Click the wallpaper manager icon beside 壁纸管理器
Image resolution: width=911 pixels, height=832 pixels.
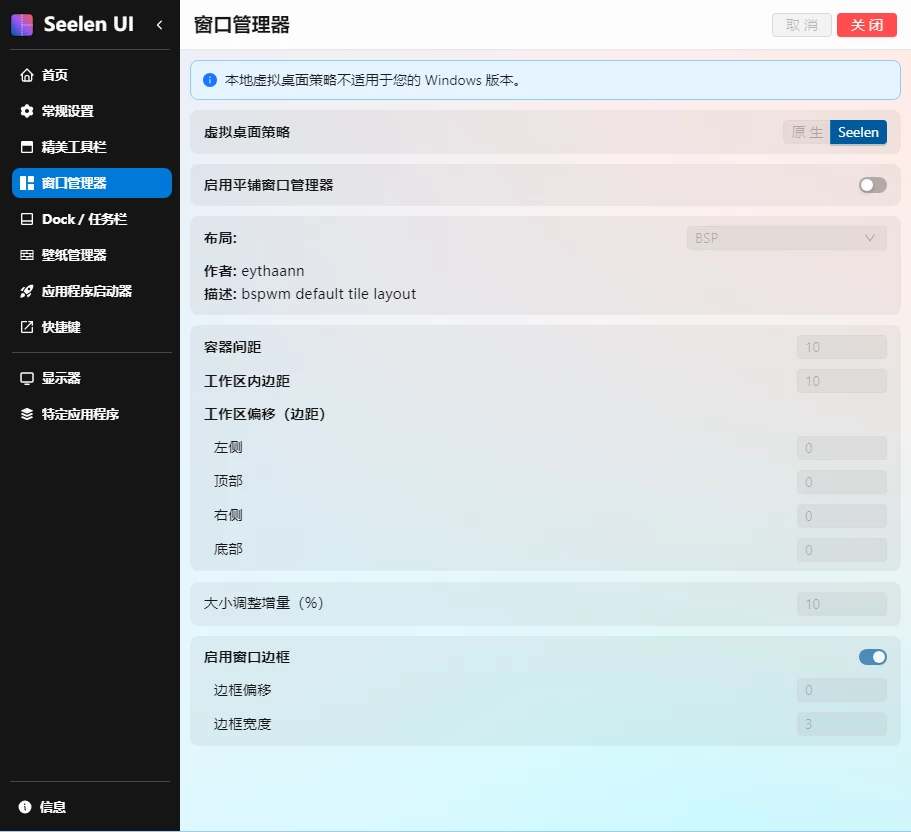click(27, 255)
